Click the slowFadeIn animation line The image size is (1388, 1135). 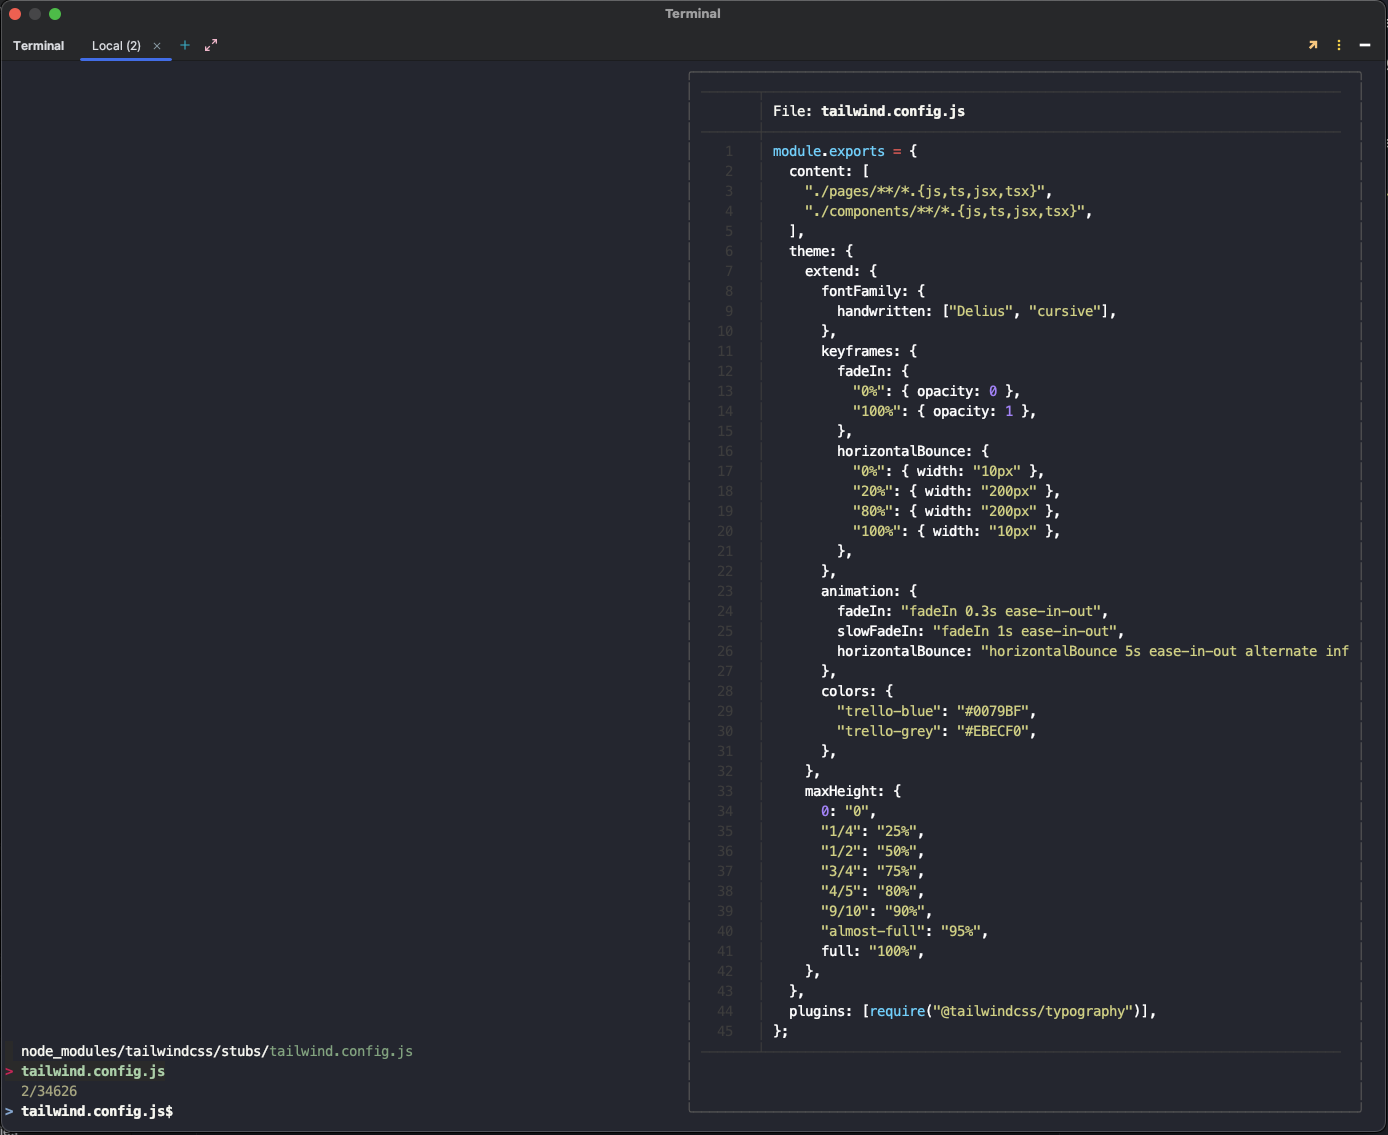point(981,631)
